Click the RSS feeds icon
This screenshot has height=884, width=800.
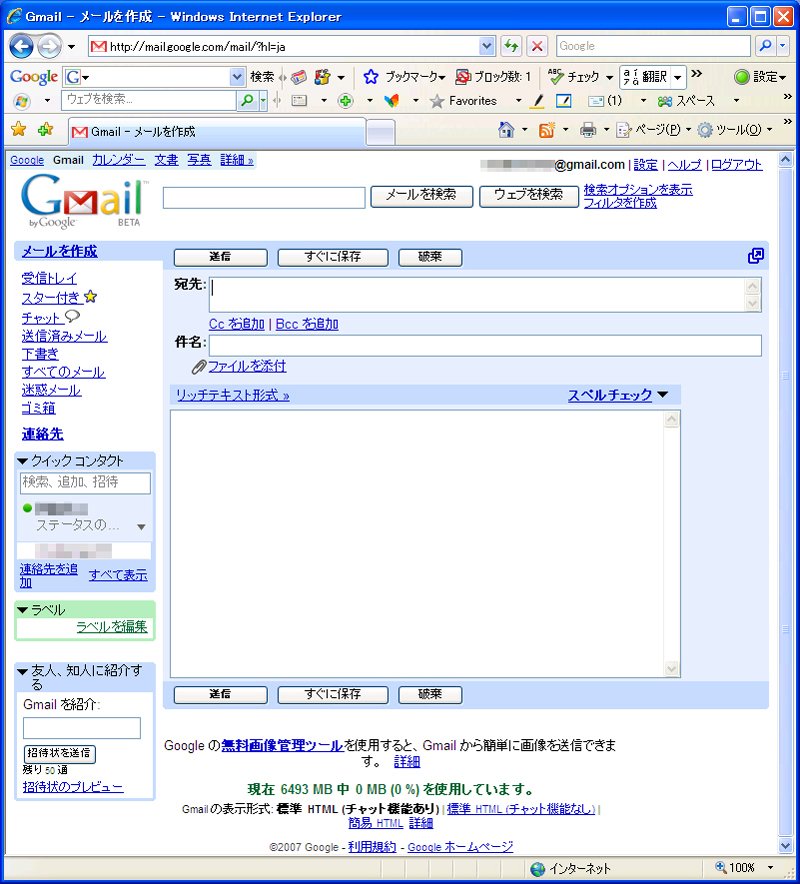click(x=546, y=130)
